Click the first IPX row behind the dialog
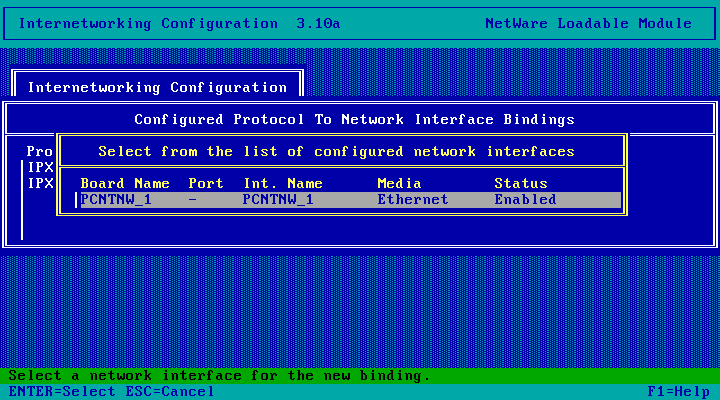This screenshot has height=400, width=720. [40, 167]
